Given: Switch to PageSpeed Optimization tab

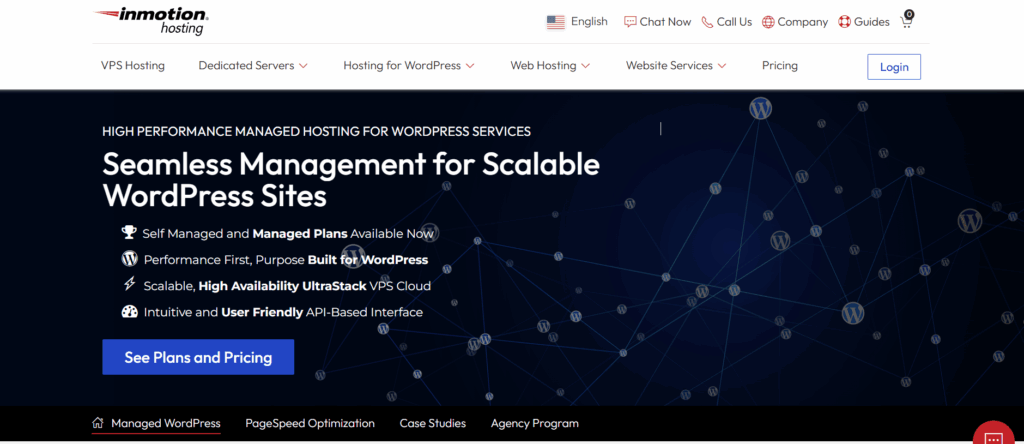Looking at the screenshot, I should click(310, 423).
